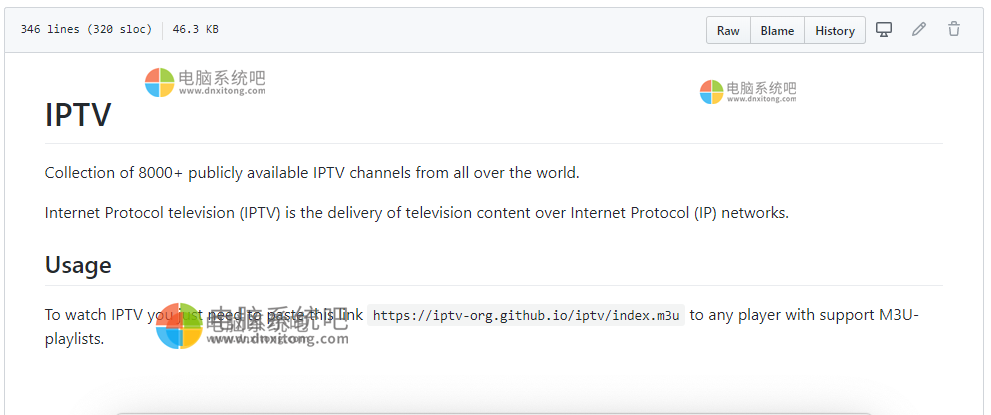Image resolution: width=991 pixels, height=415 pixels.
Task: Click www.dnxitong.com text in top-right watermark
Action: 762,99
